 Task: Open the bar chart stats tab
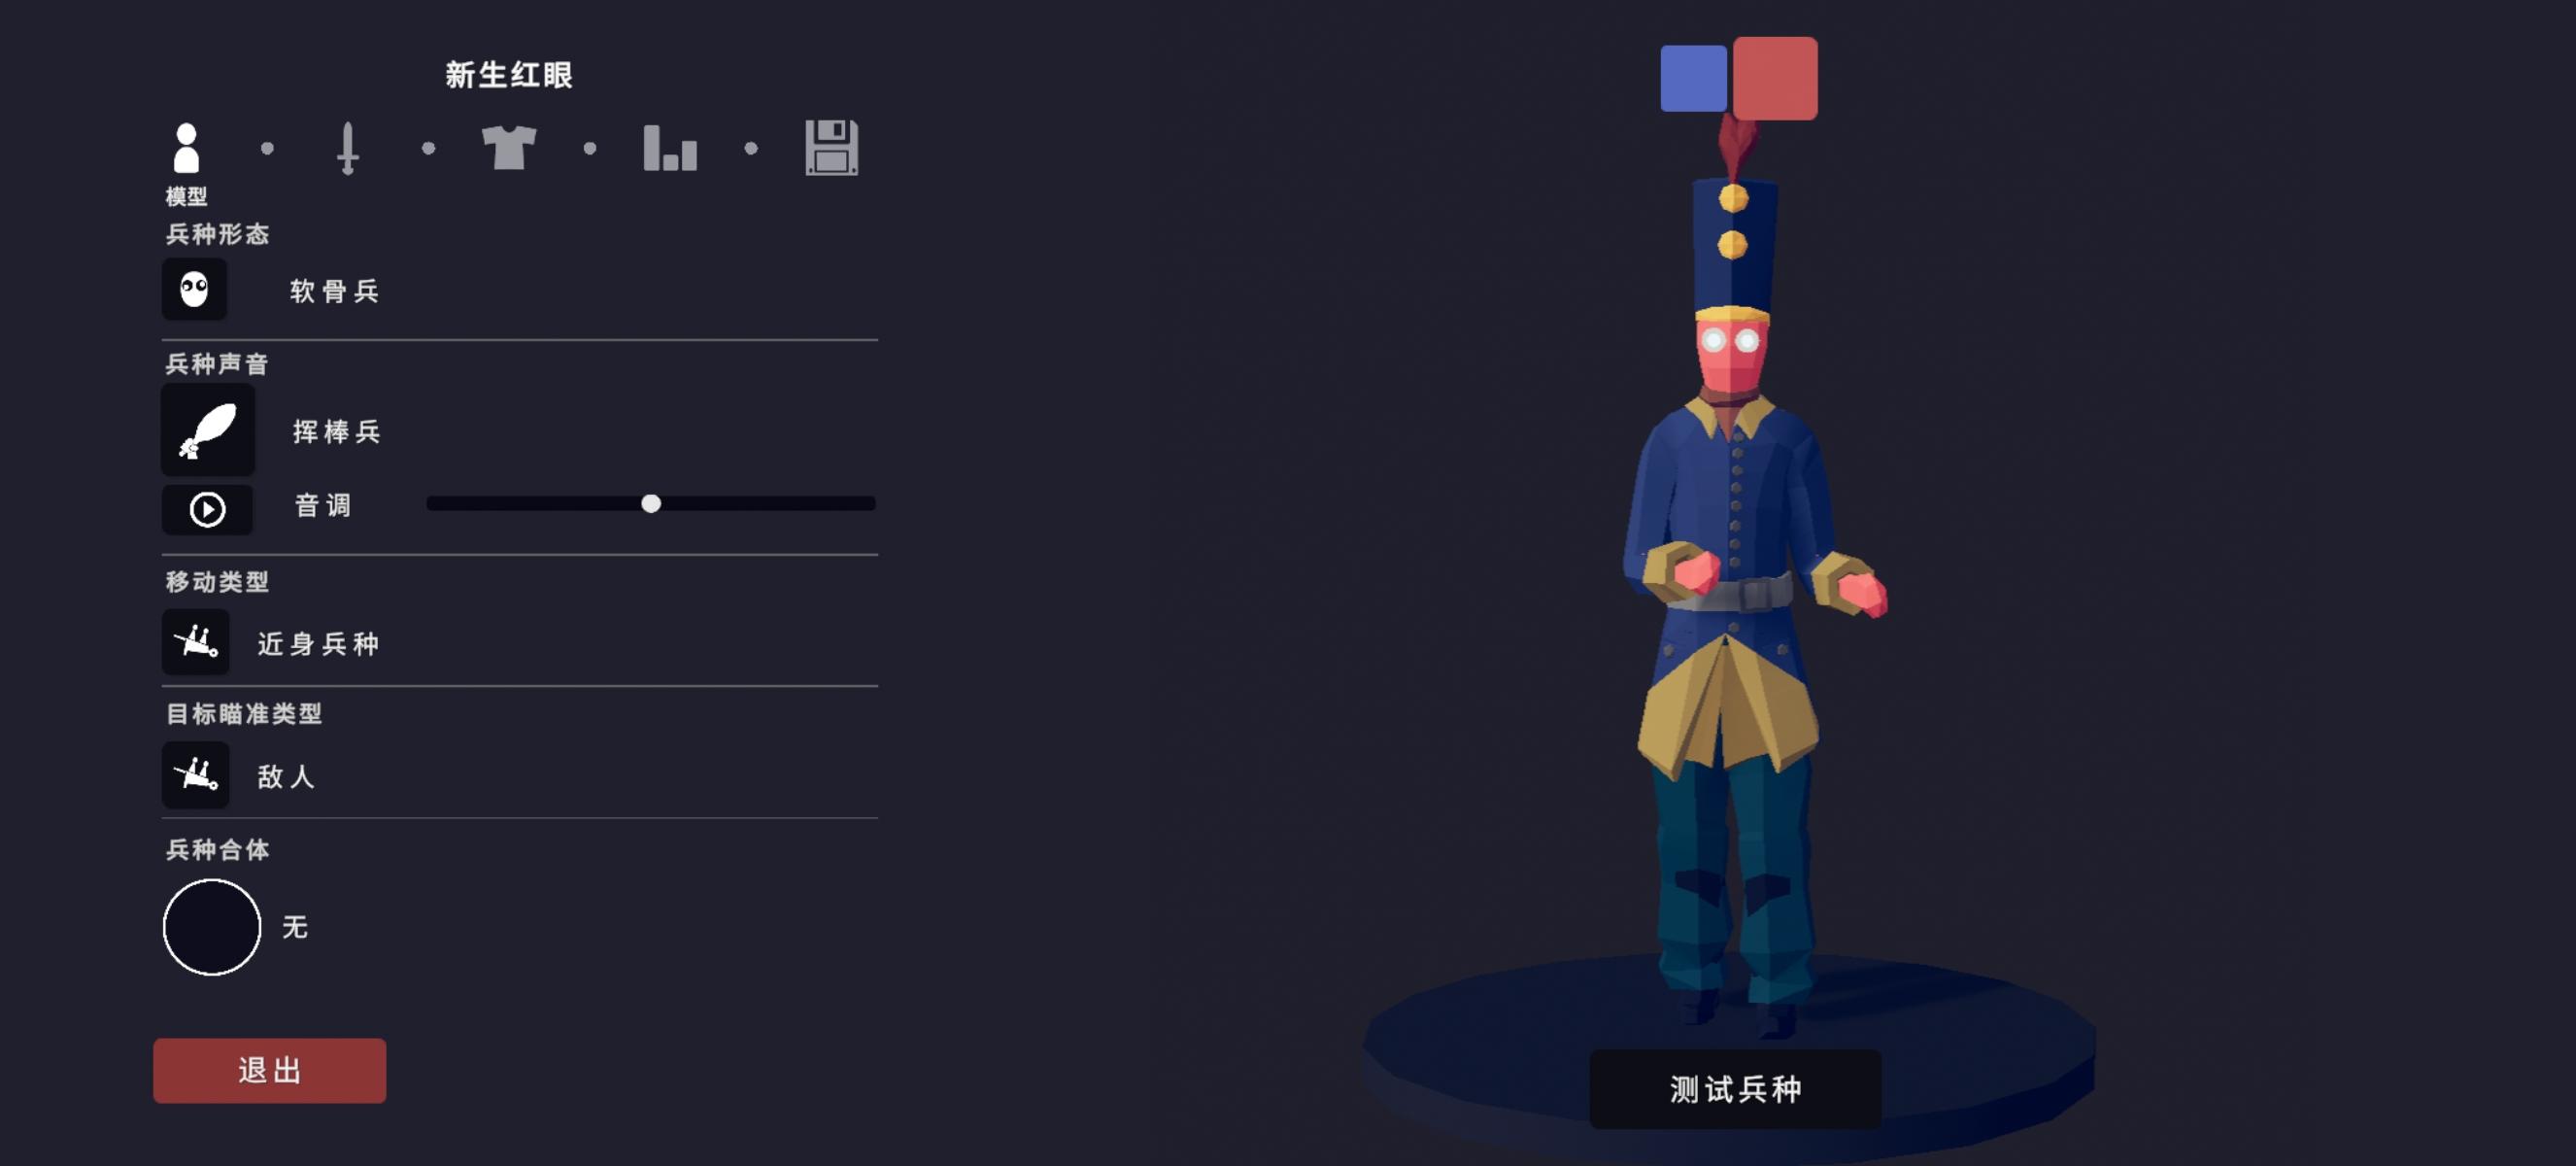tap(670, 148)
